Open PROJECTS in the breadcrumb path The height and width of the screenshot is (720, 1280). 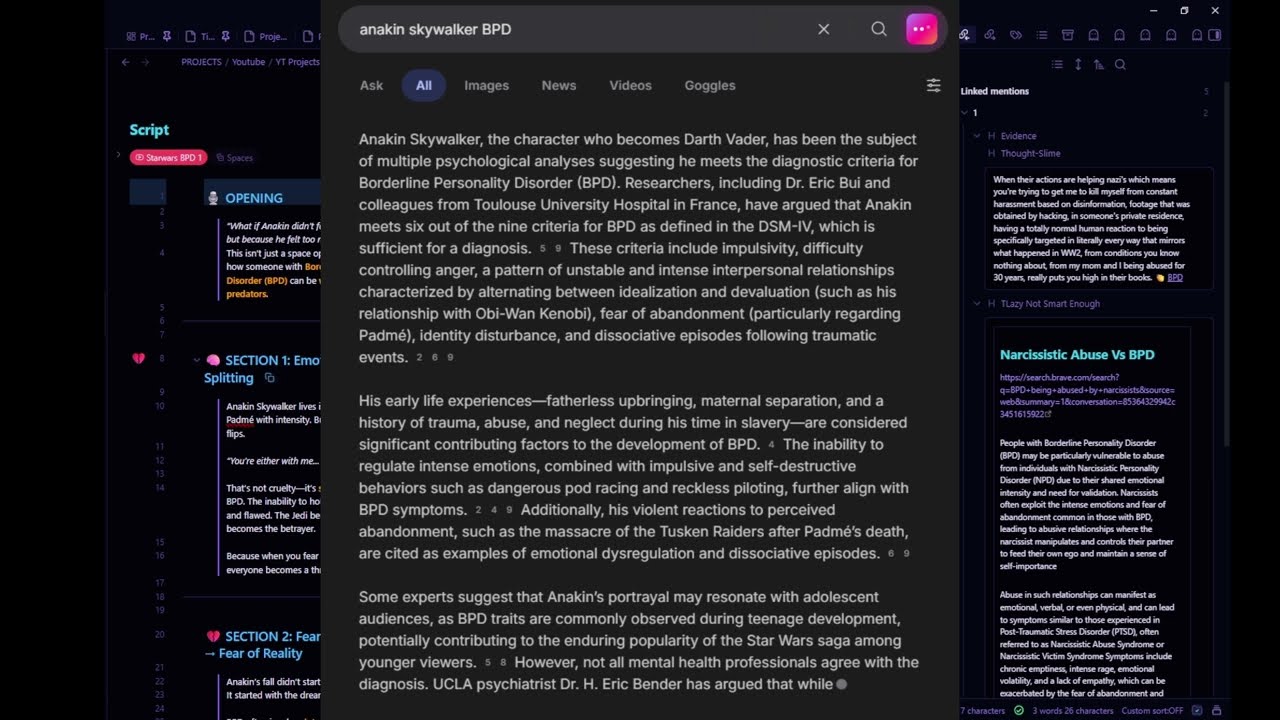point(201,62)
